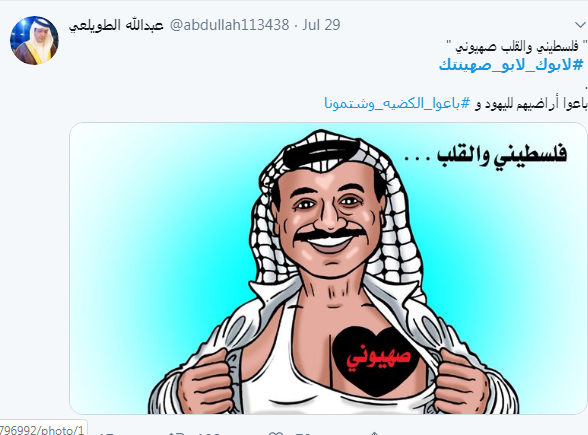588x435 pixels.
Task: Open hashtag #لابوك_لابو_صهينتك
Action: [x=511, y=64]
